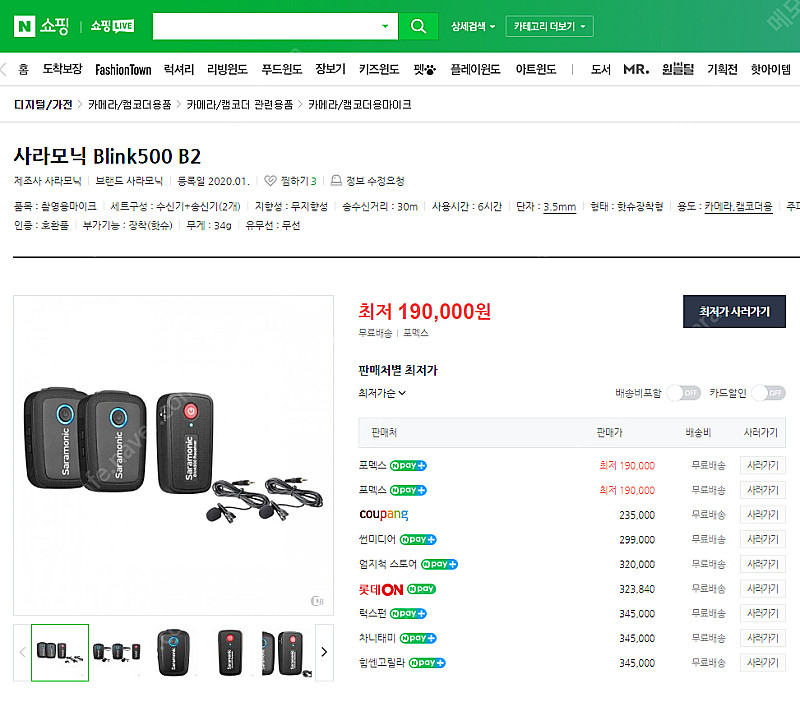The width and height of the screenshot is (800, 702).
Task: Click the pet paw category icon
Action: tap(424, 69)
